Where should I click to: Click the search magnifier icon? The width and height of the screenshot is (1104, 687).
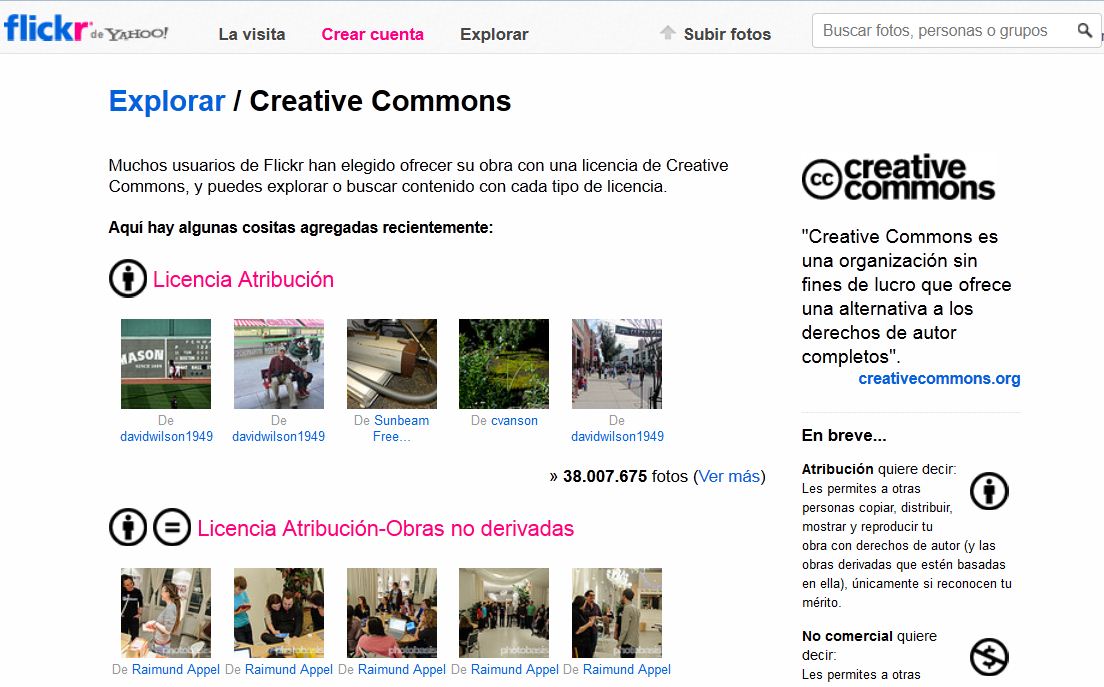coord(1084,30)
